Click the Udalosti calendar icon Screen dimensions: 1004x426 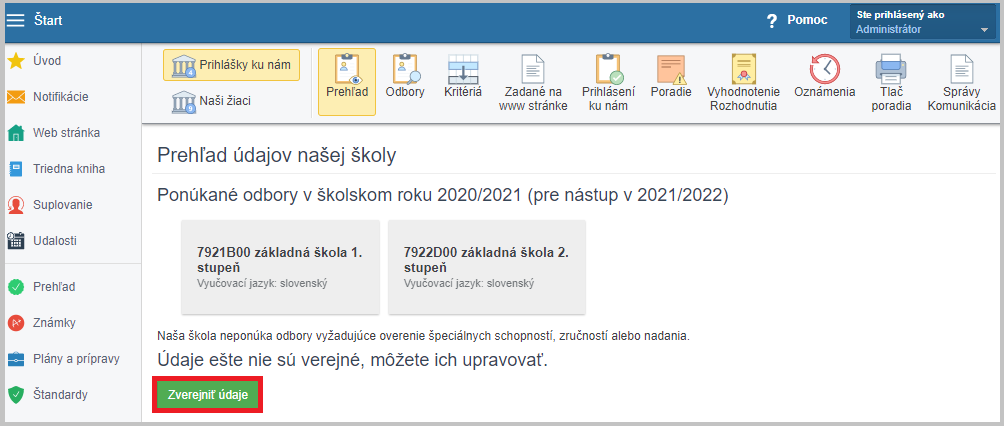point(15,241)
